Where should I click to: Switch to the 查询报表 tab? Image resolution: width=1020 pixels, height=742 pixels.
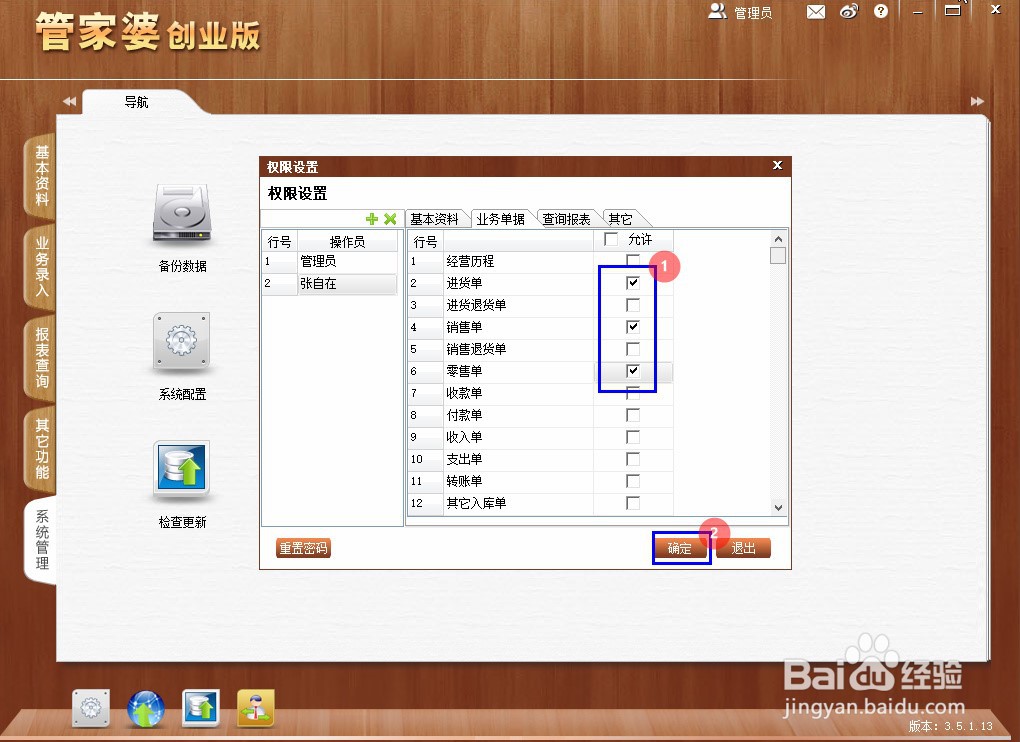click(567, 218)
